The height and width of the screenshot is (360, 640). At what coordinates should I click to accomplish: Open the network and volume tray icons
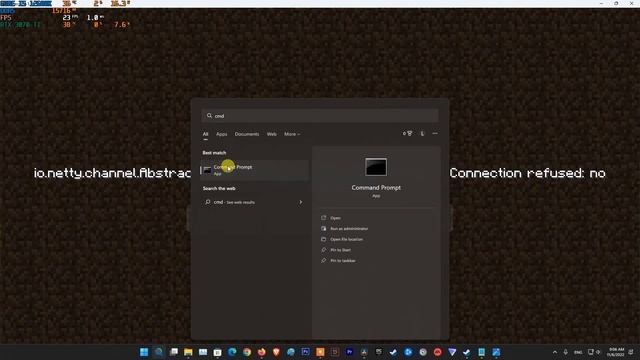pos(594,352)
